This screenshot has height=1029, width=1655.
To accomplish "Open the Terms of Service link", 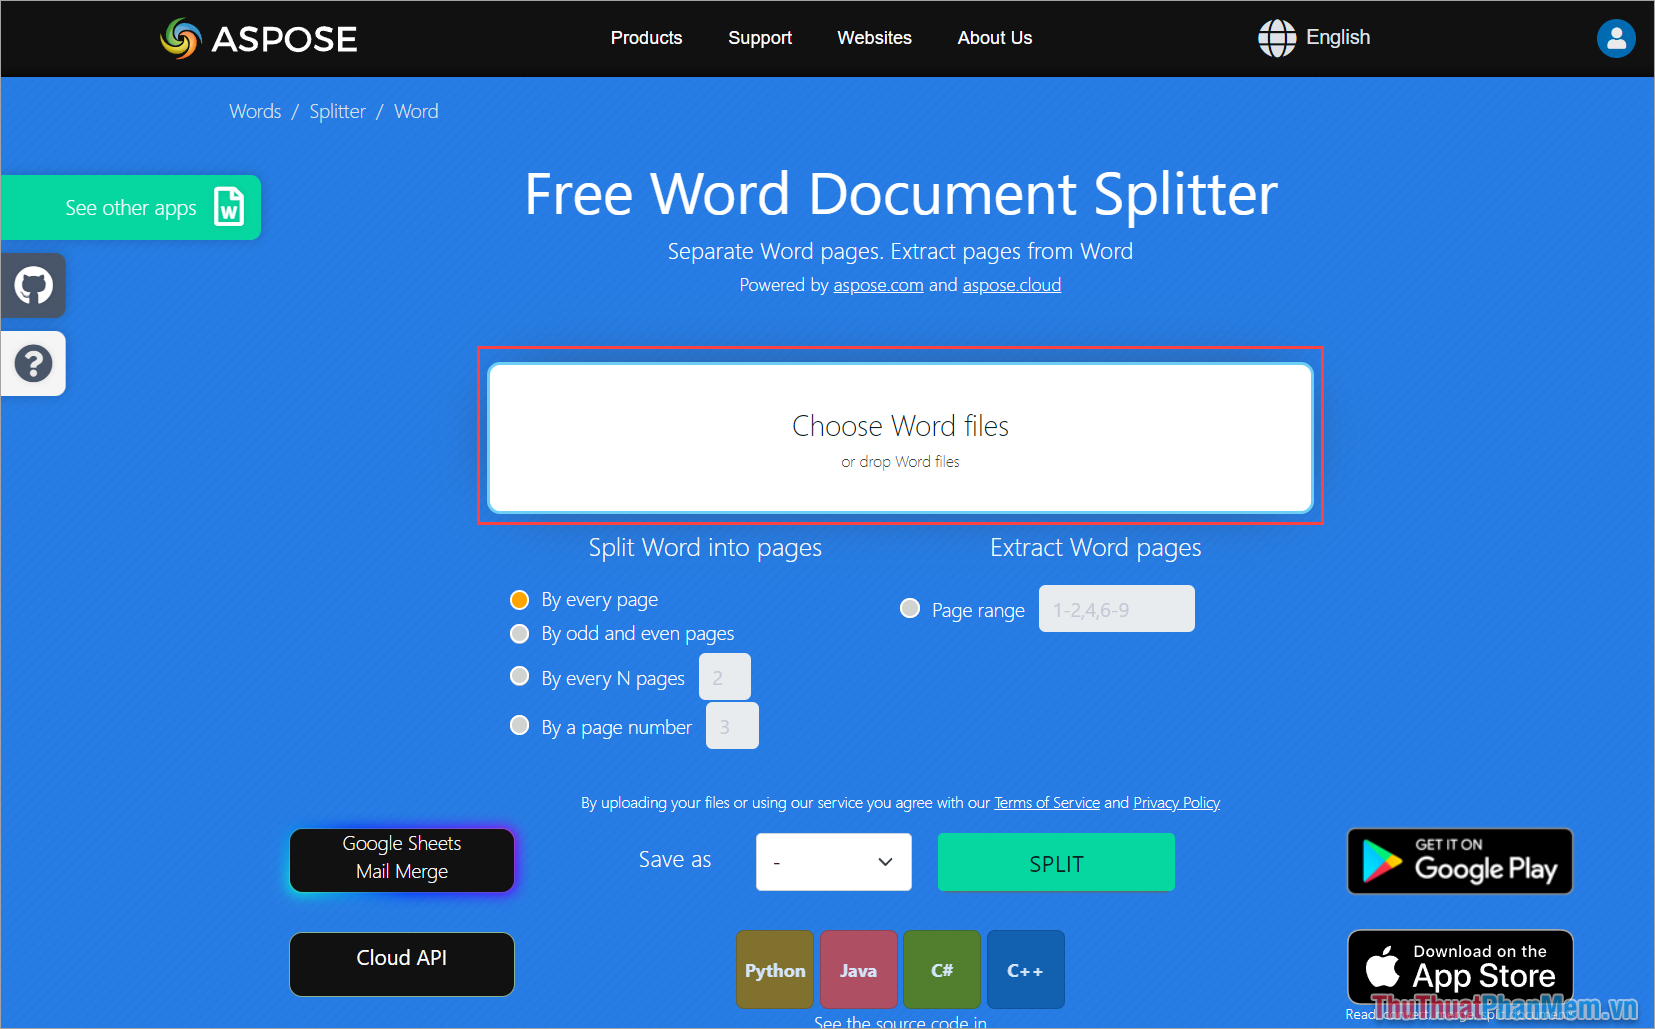I will pyautogui.click(x=1046, y=803).
